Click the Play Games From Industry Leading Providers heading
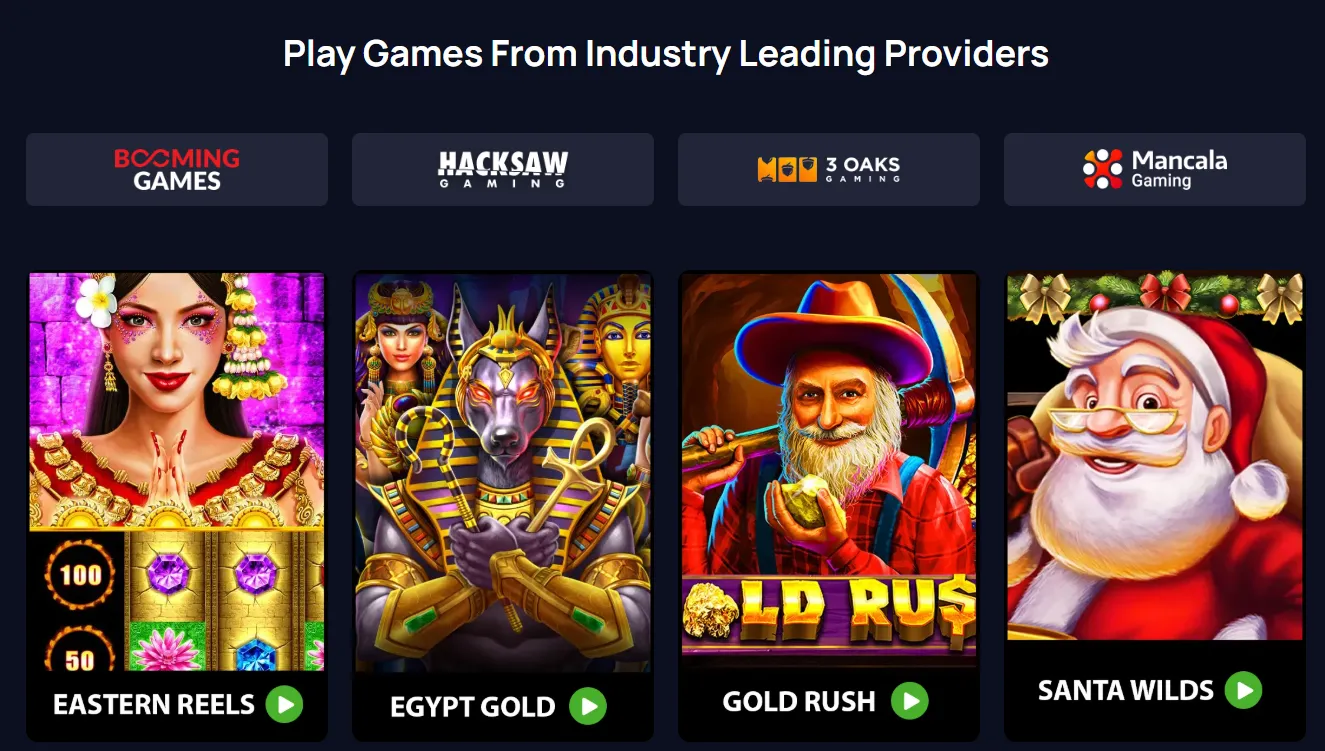 click(x=666, y=53)
